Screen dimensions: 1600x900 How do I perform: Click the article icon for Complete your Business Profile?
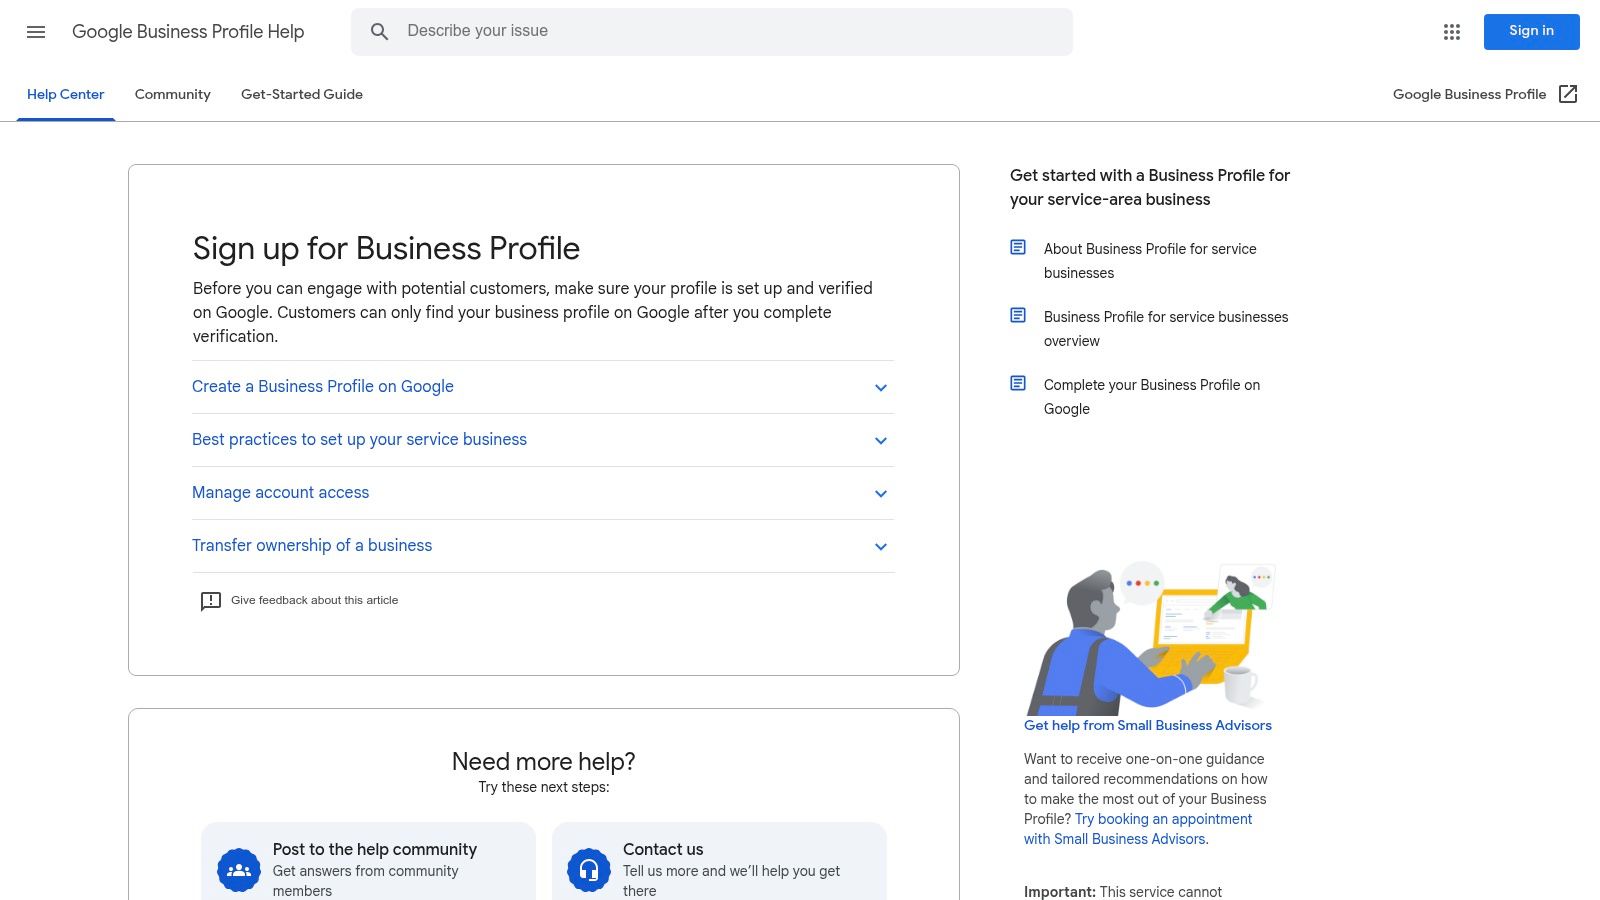point(1018,383)
